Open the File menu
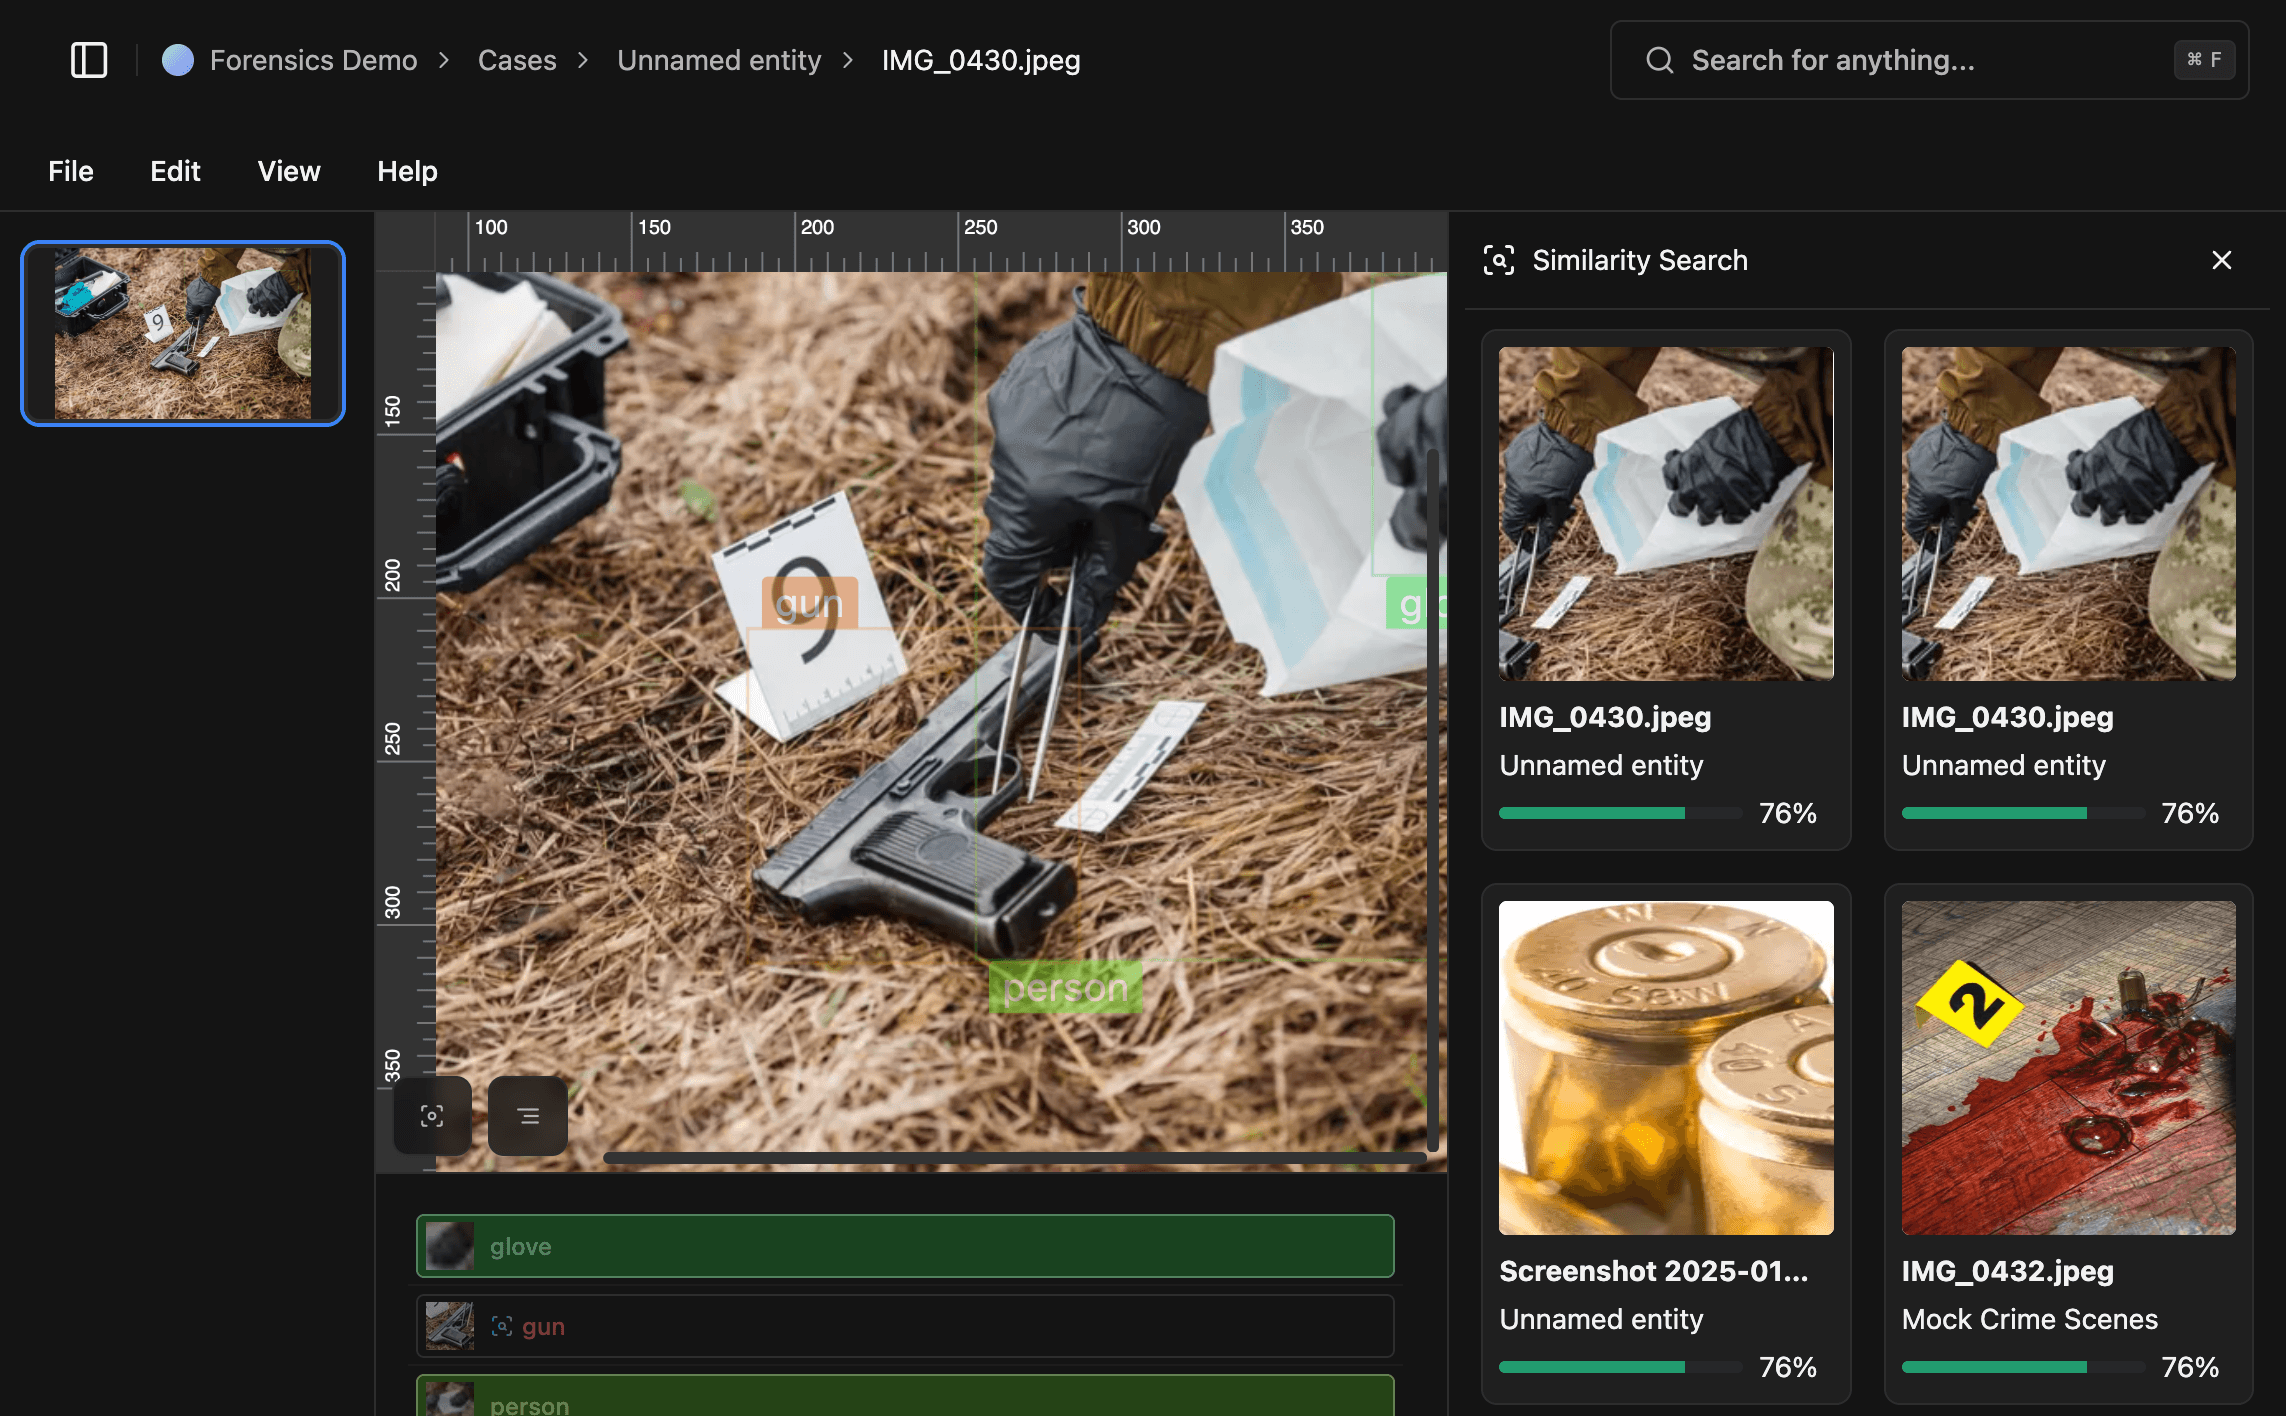Image resolution: width=2286 pixels, height=1416 pixels. point(71,171)
